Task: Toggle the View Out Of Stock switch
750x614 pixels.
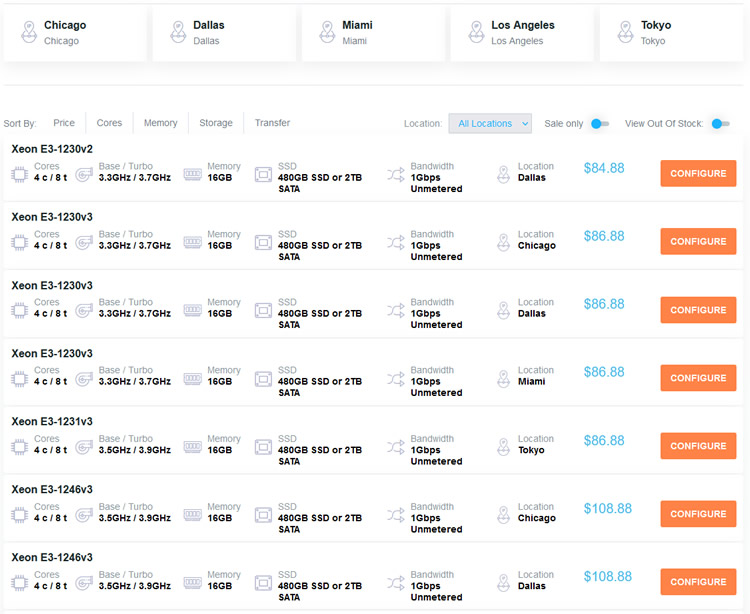Action: 720,124
